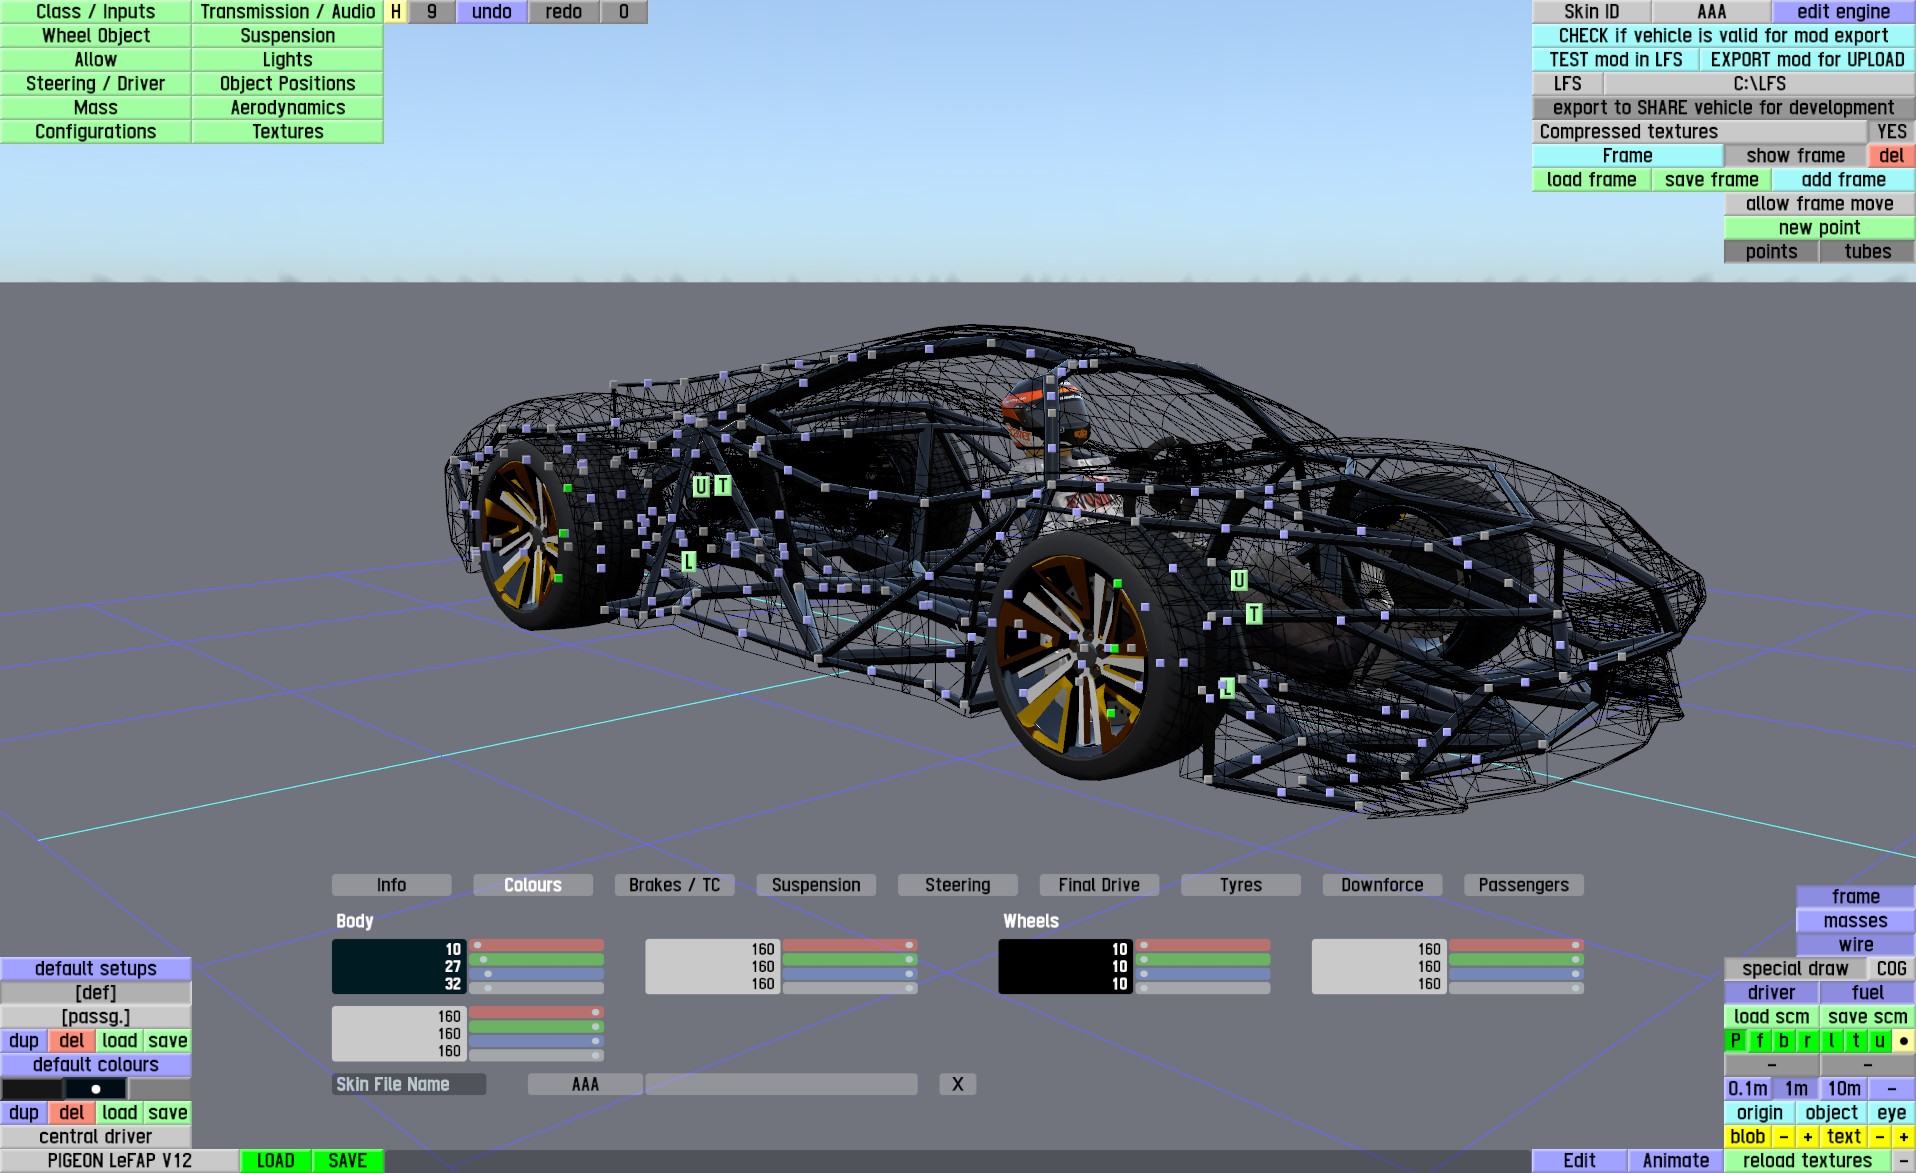
Task: Toggle the green l button
Action: pos(1832,1041)
